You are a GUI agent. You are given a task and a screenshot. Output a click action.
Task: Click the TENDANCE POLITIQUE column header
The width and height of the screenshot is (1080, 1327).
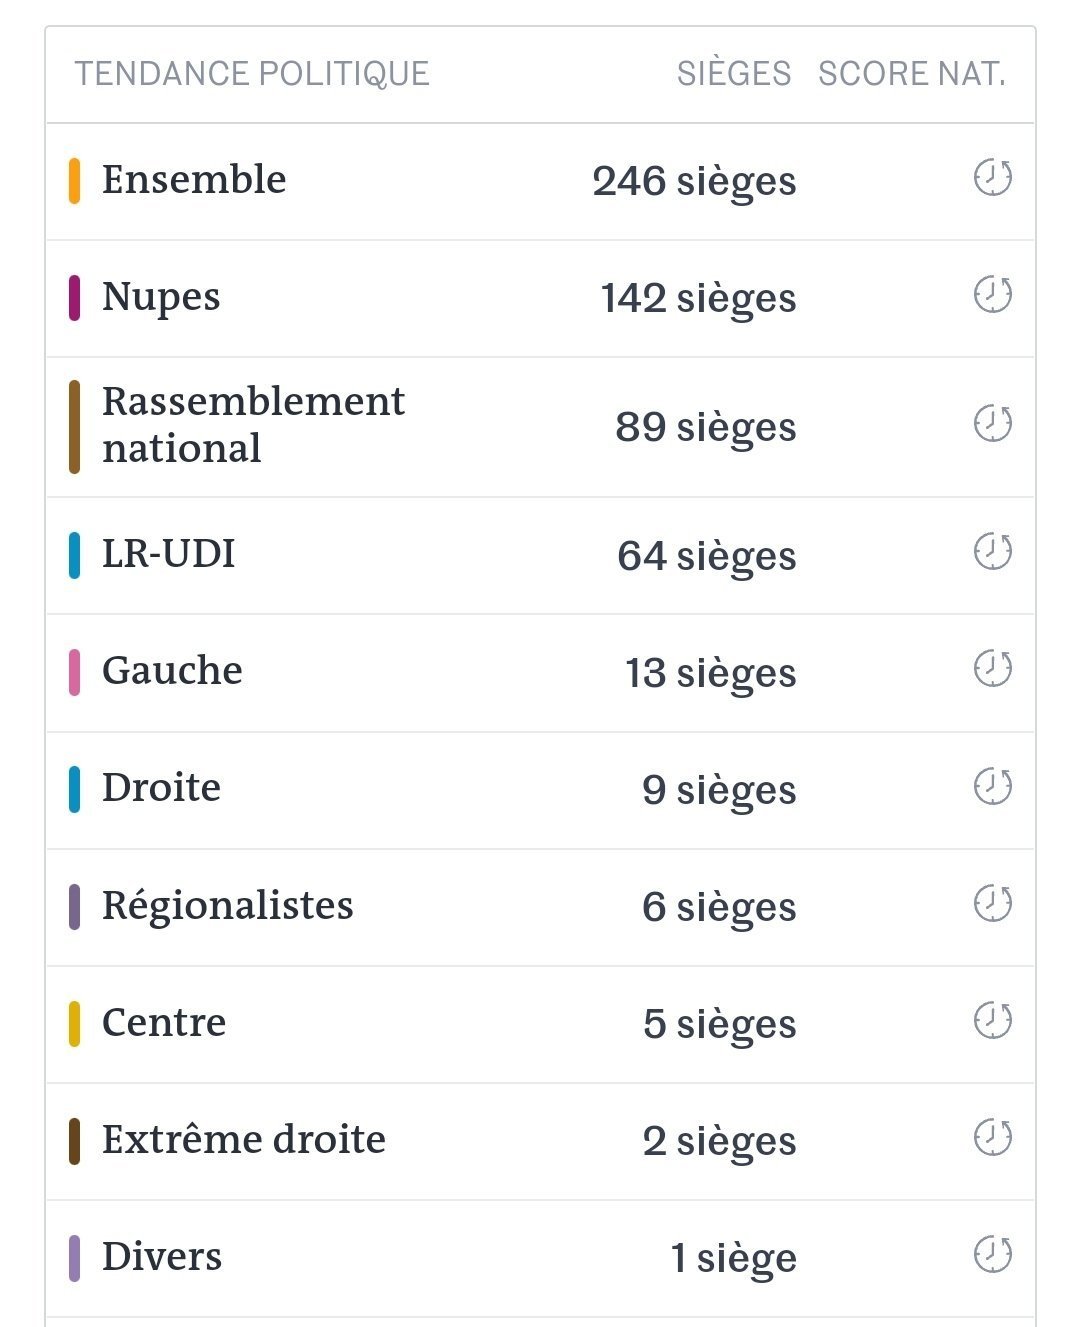pos(252,74)
